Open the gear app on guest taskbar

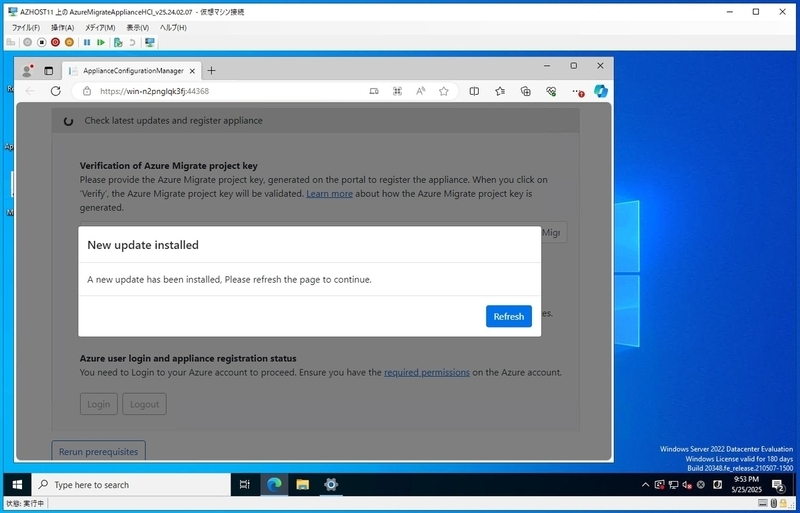point(331,484)
